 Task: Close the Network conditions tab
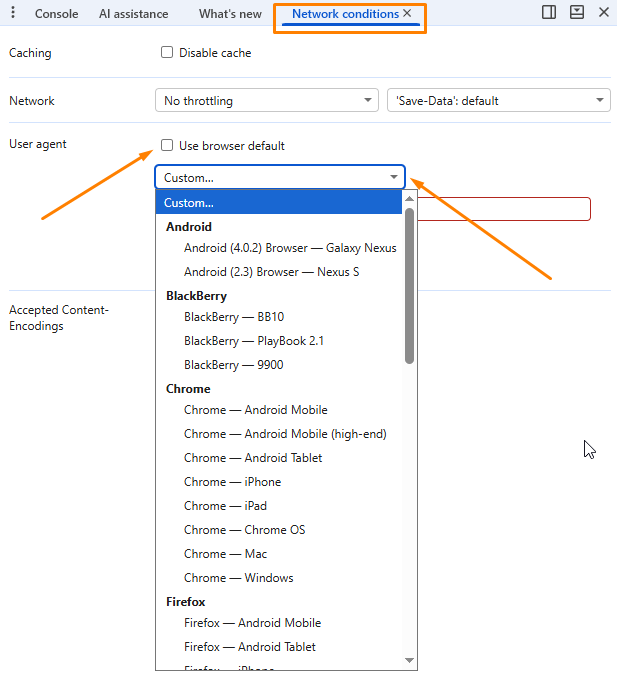pyautogui.click(x=407, y=13)
